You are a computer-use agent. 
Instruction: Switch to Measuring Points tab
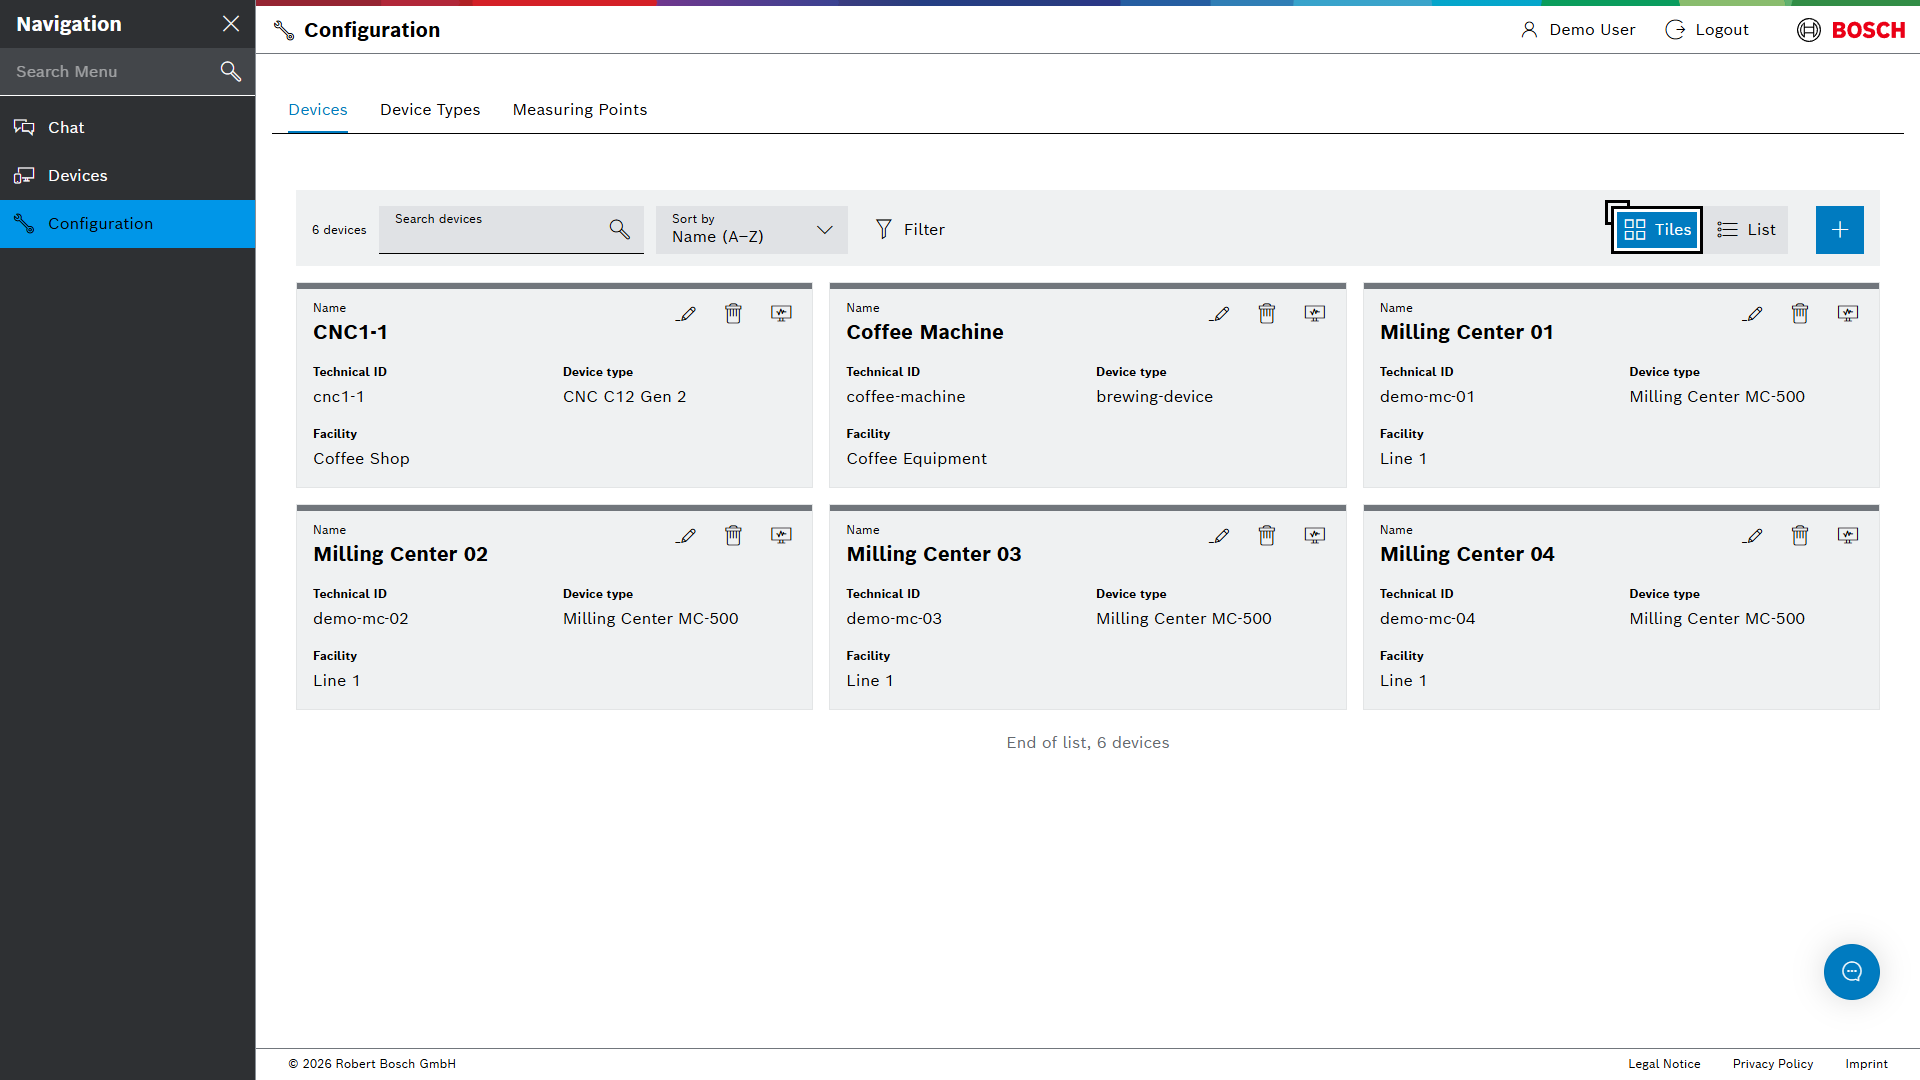point(580,110)
